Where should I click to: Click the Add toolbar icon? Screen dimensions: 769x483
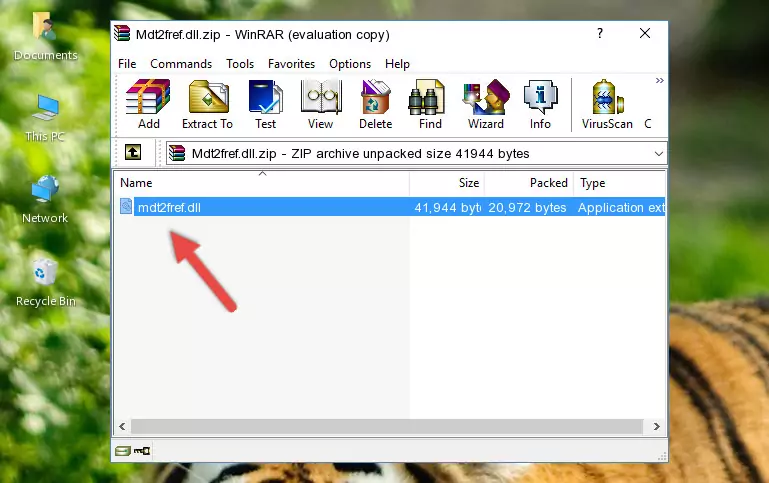148,104
